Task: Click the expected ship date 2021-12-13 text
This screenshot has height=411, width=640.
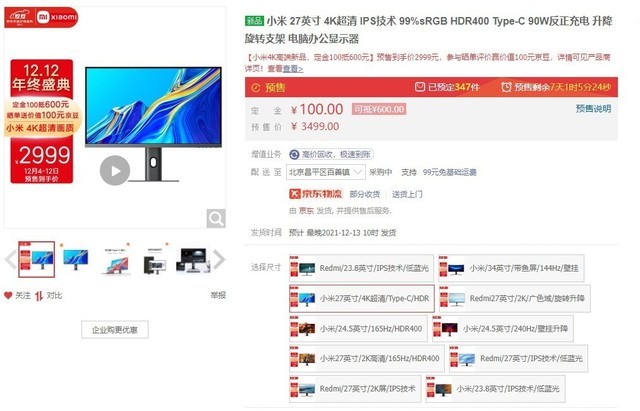Action: pos(342,233)
